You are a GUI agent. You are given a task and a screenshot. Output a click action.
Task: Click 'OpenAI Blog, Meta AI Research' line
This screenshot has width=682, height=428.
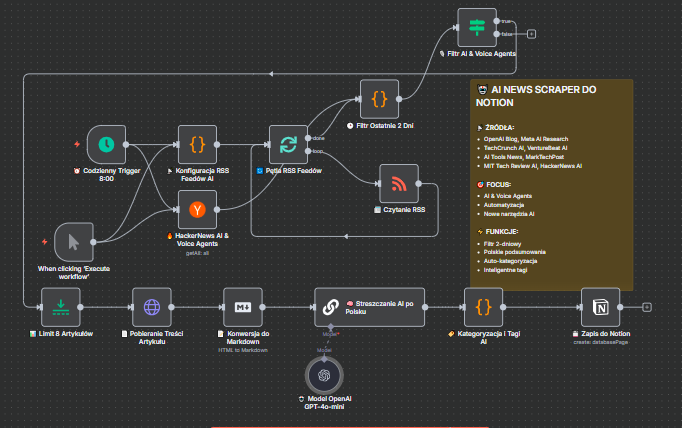coord(526,139)
